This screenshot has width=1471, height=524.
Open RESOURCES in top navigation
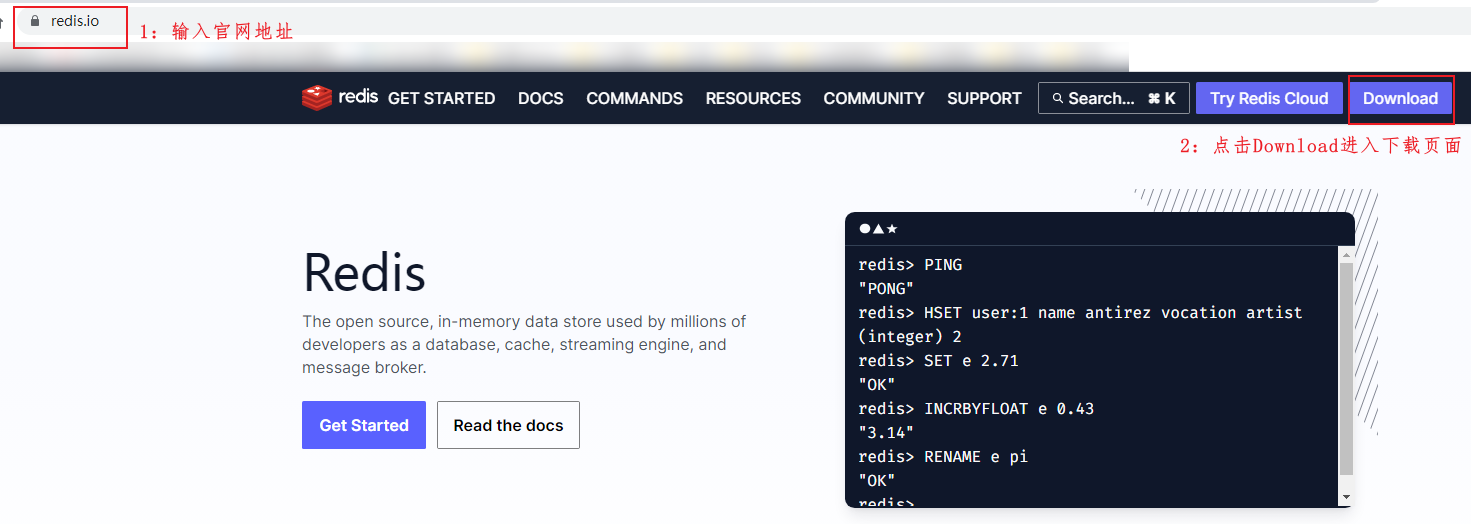[x=753, y=98]
